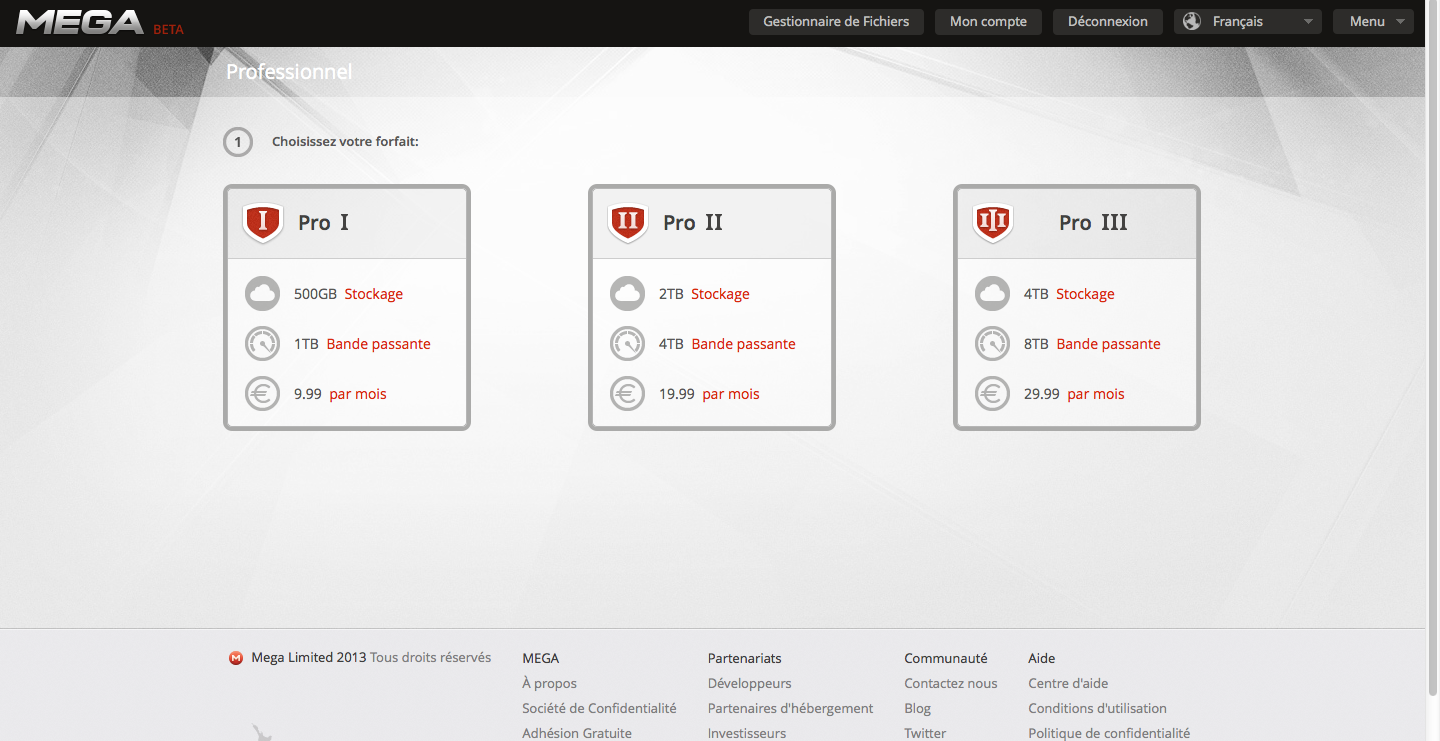Click the Pro II red shield badge

628,222
